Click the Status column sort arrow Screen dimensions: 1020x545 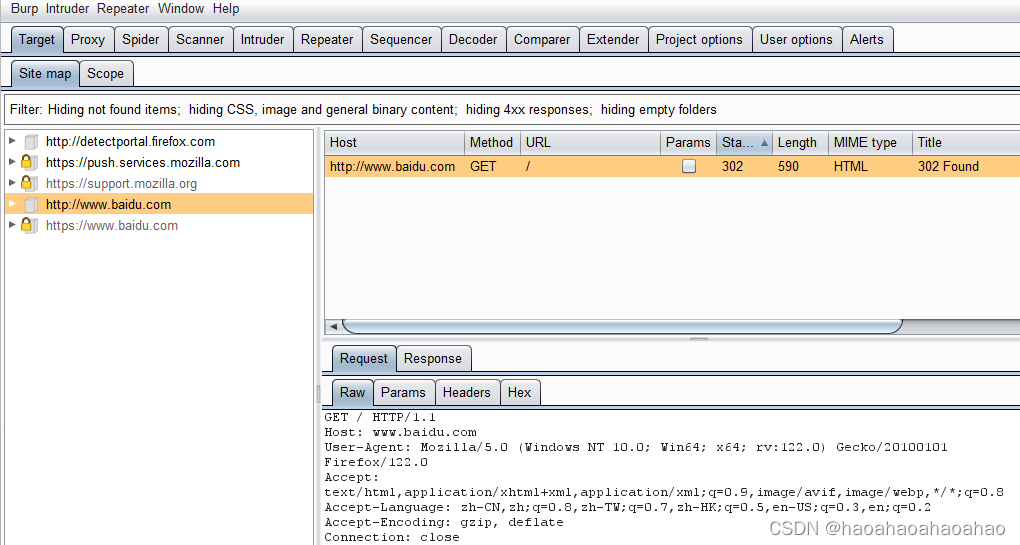coord(764,142)
